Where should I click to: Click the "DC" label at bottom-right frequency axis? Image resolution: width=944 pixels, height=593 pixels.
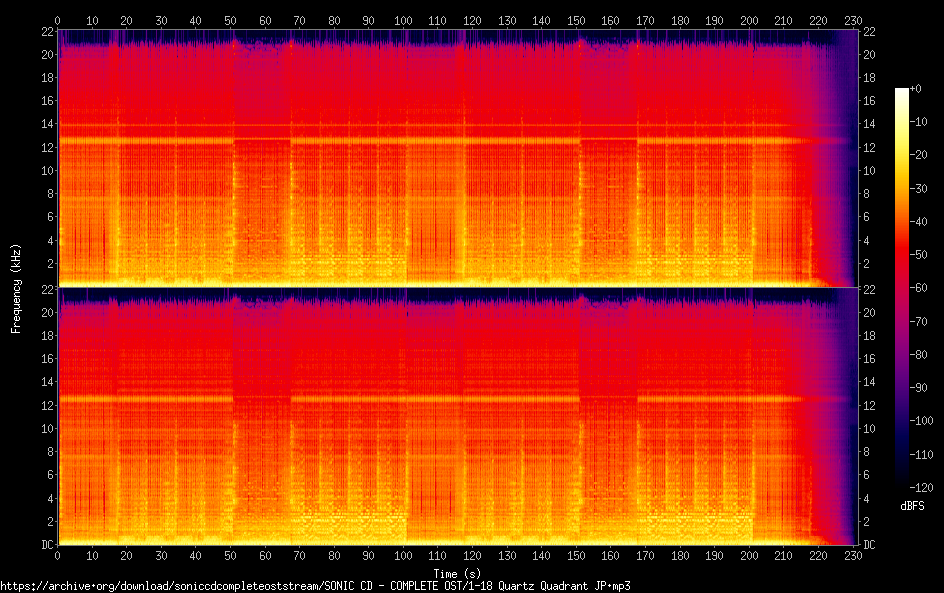(869, 545)
